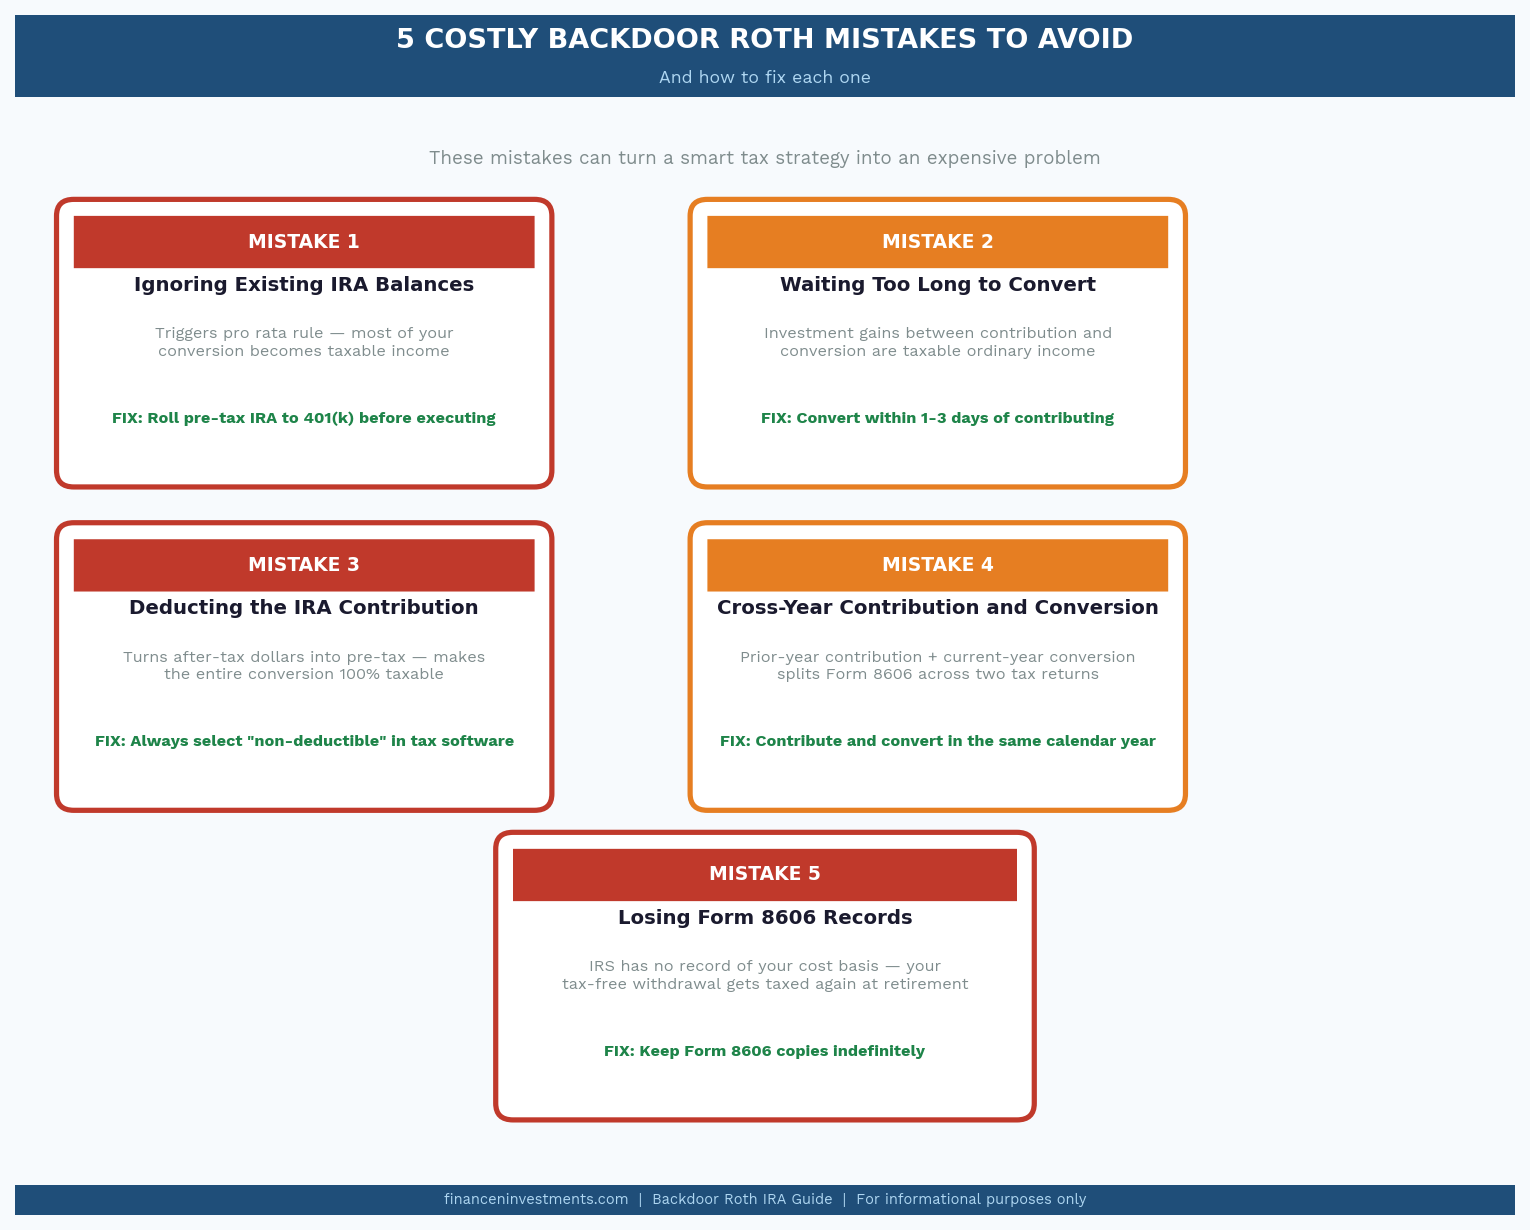Click 'Cross-Year Contribution and Conversion' heading
Image resolution: width=1530 pixels, height=1230 pixels.
point(938,607)
